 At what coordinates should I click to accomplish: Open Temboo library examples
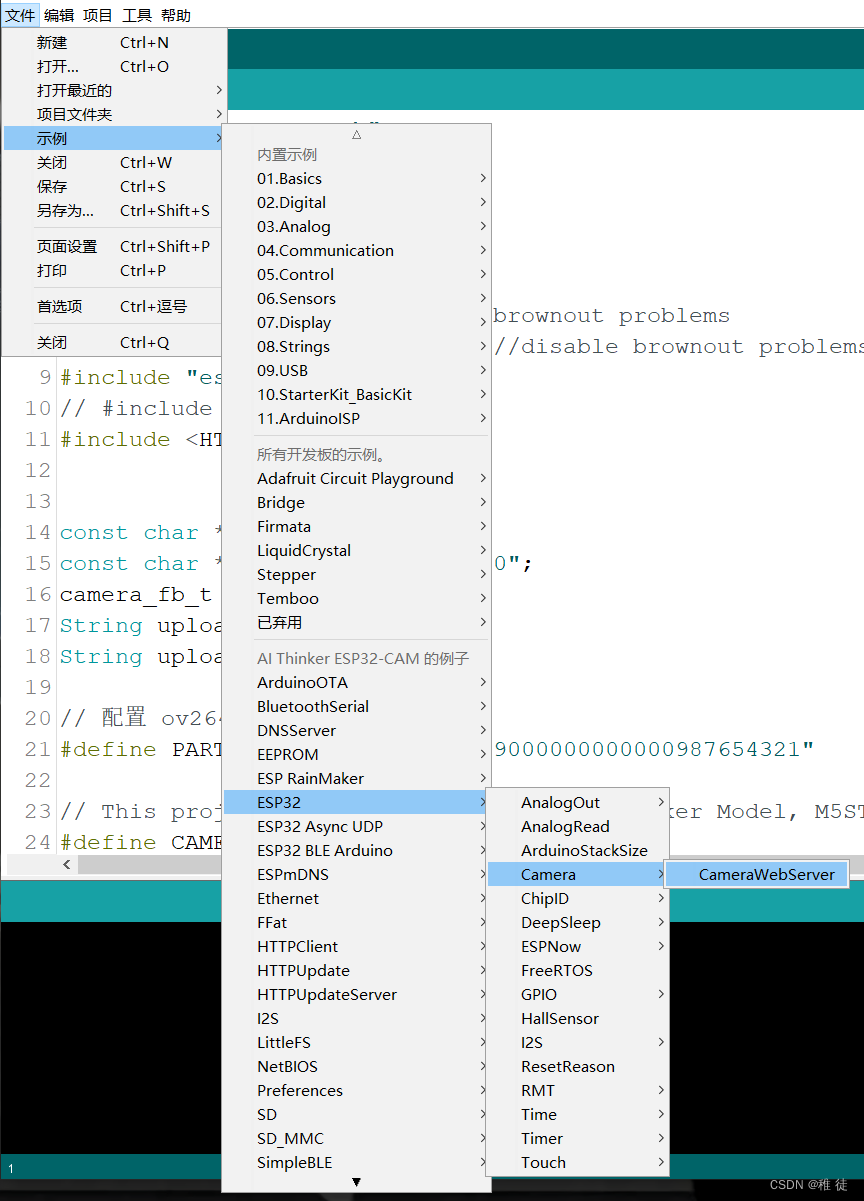(356, 599)
